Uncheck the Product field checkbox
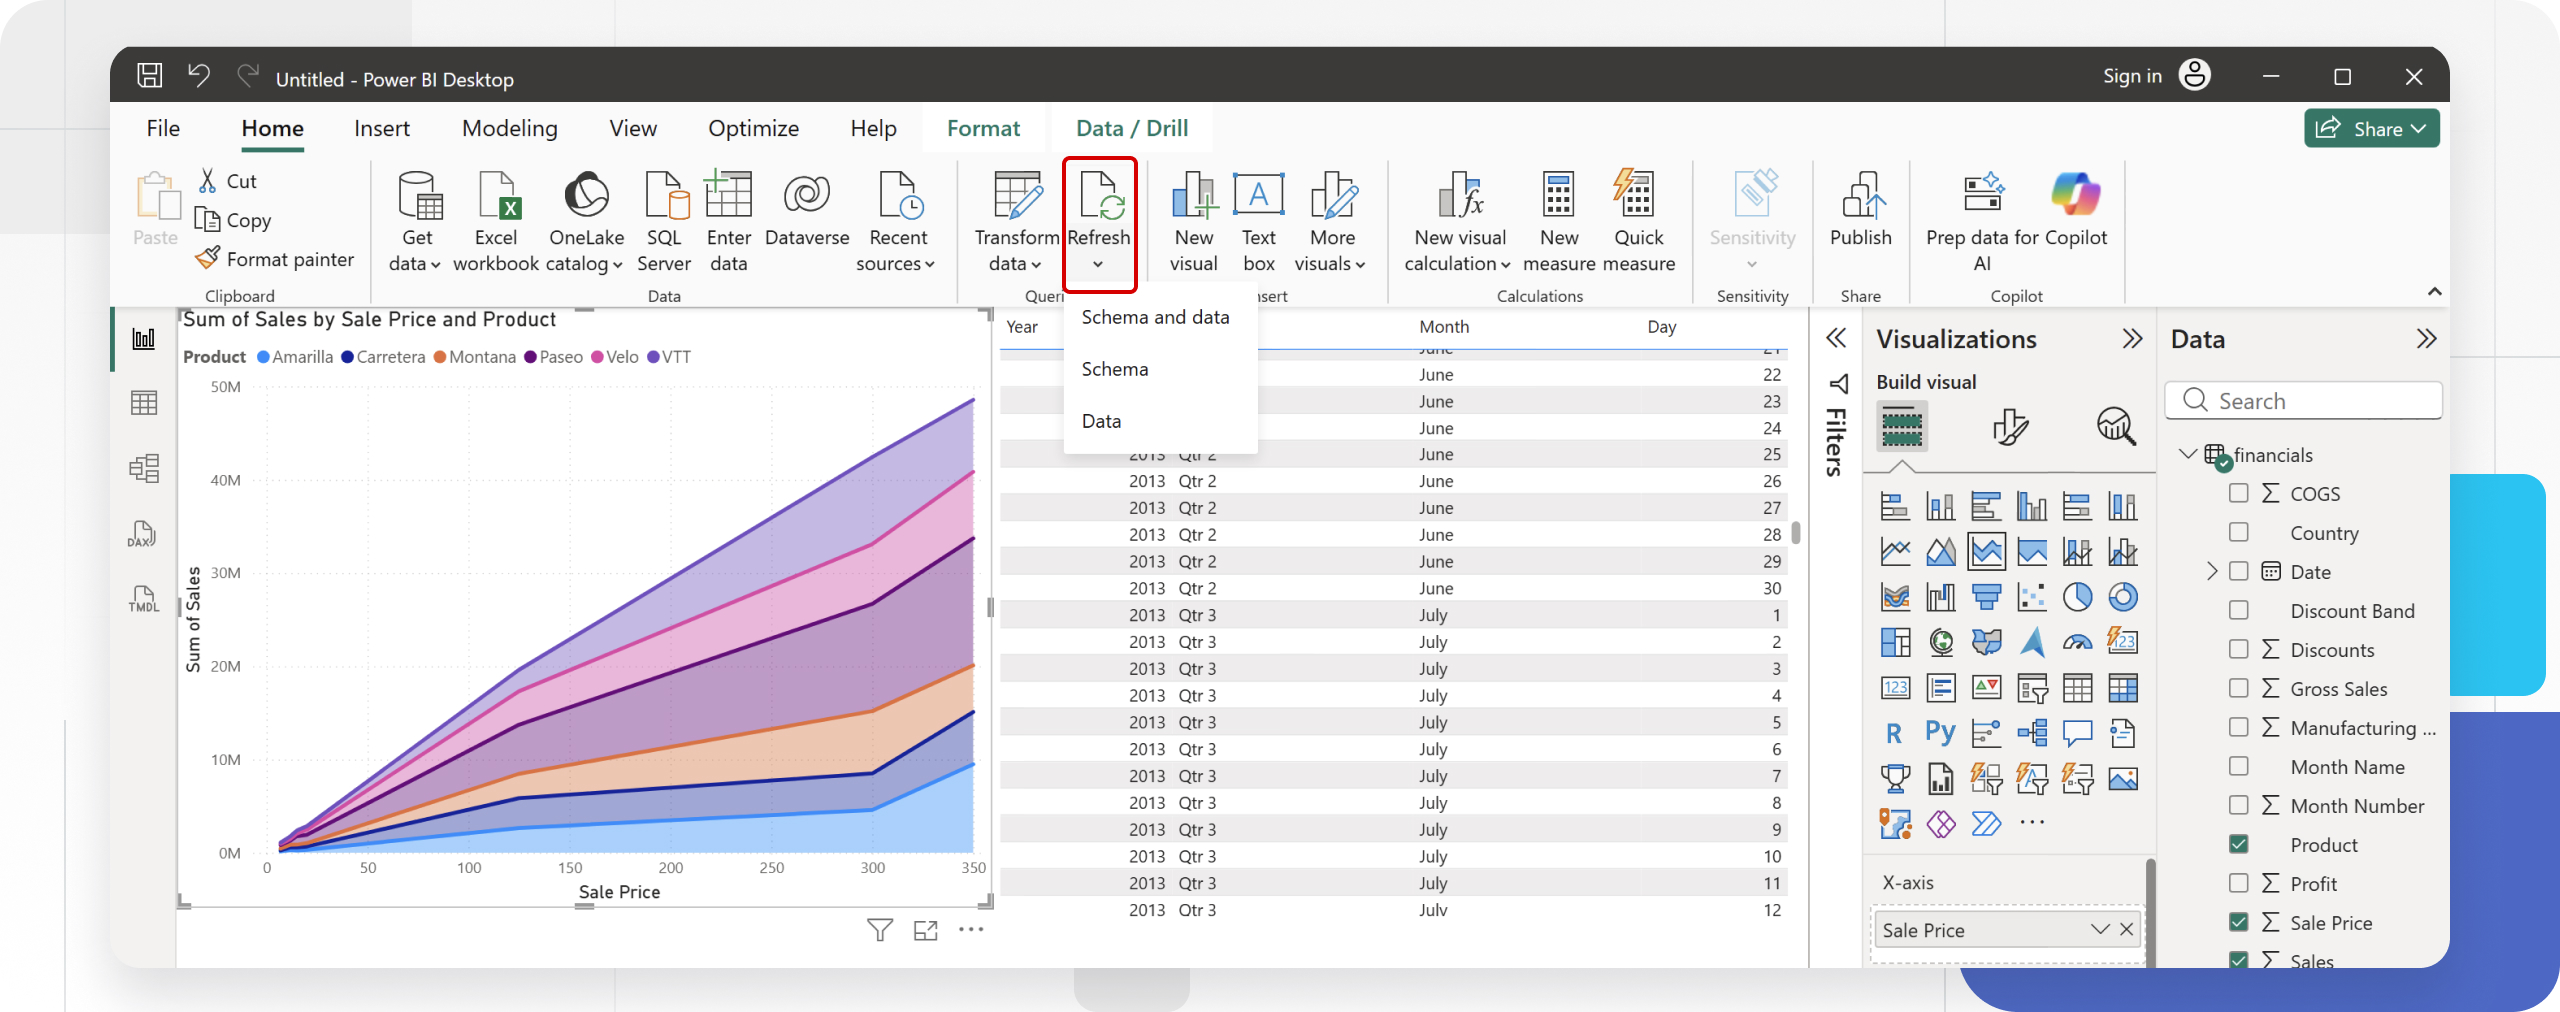The image size is (2560, 1012). 2239,844
